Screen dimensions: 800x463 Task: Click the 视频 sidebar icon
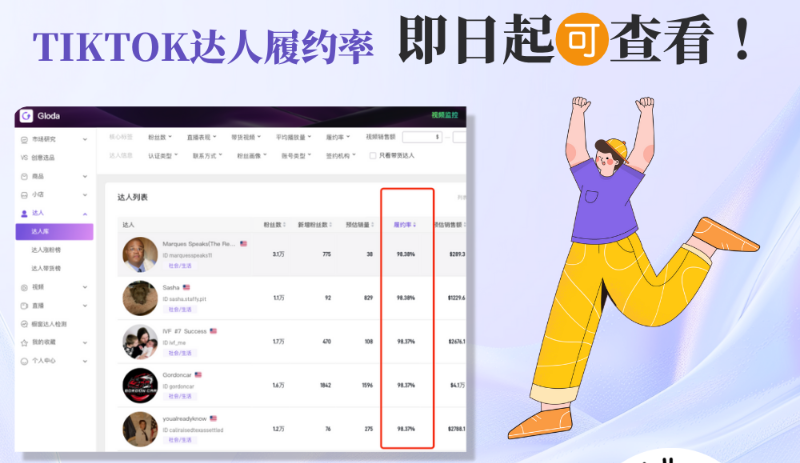coord(24,287)
